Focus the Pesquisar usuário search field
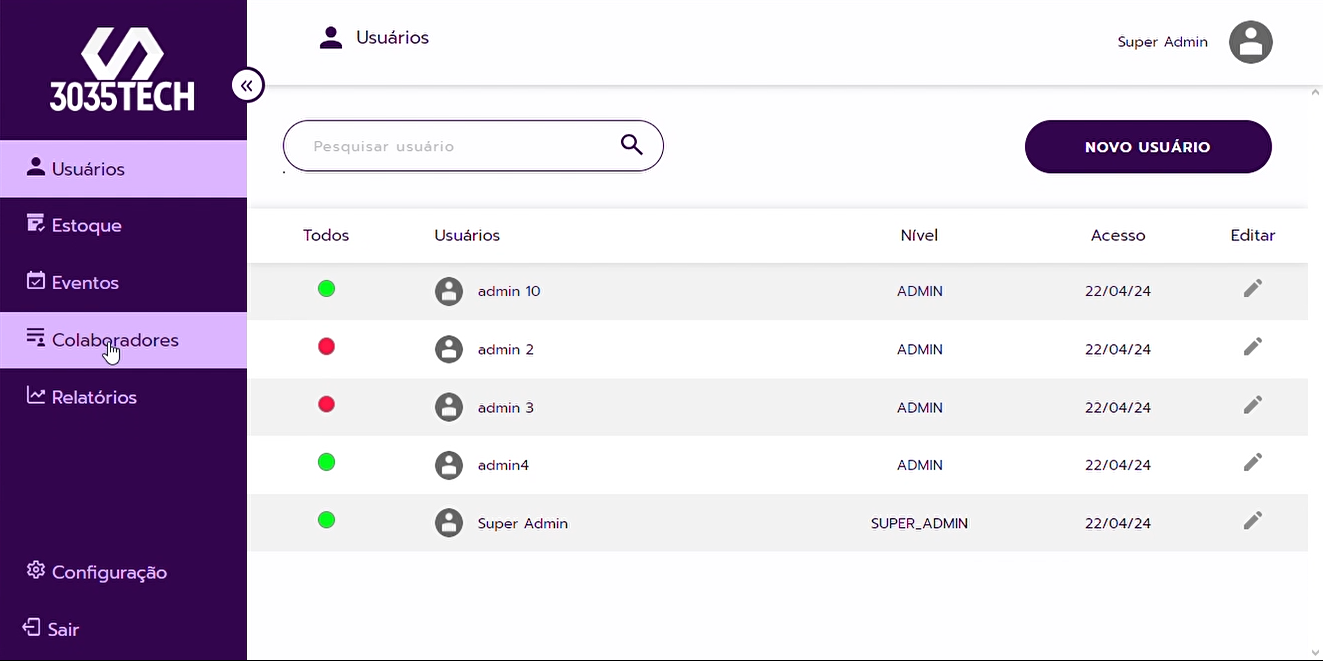The height and width of the screenshot is (661, 1323). click(x=473, y=146)
